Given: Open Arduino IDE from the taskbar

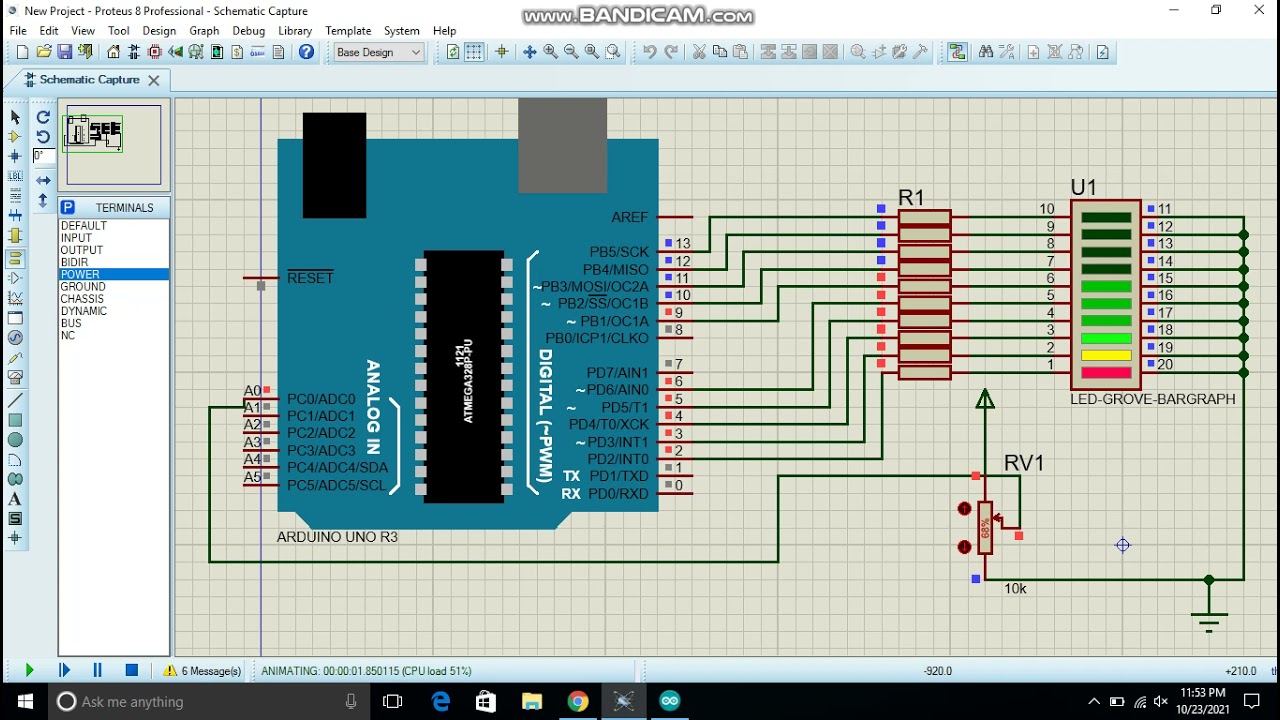Looking at the screenshot, I should pos(670,701).
